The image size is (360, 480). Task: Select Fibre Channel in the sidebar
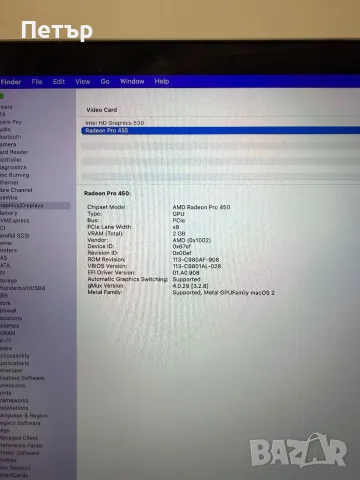[x=16, y=190]
